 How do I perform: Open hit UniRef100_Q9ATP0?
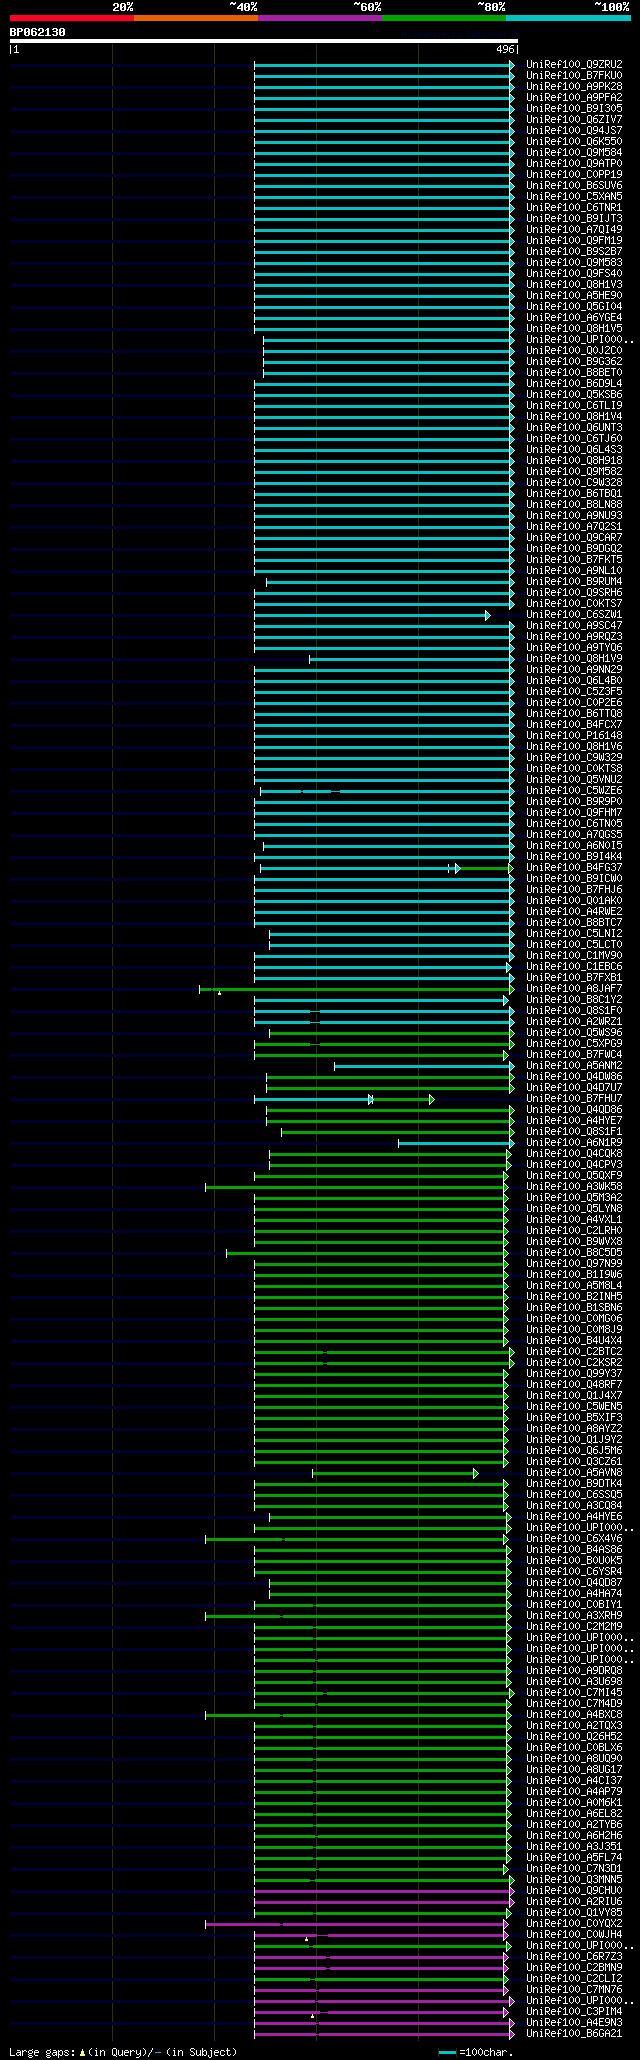574,163
